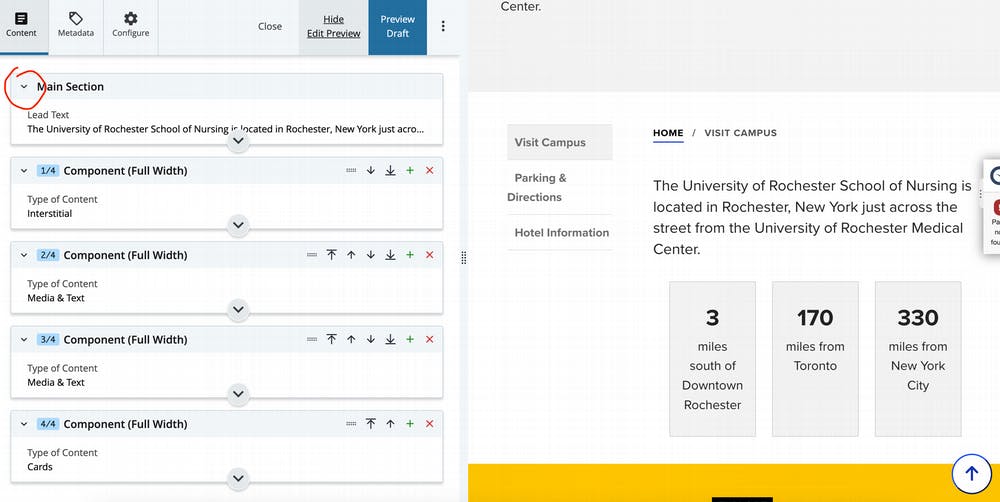
Task: Open the Configure tab
Action: pos(131,26)
